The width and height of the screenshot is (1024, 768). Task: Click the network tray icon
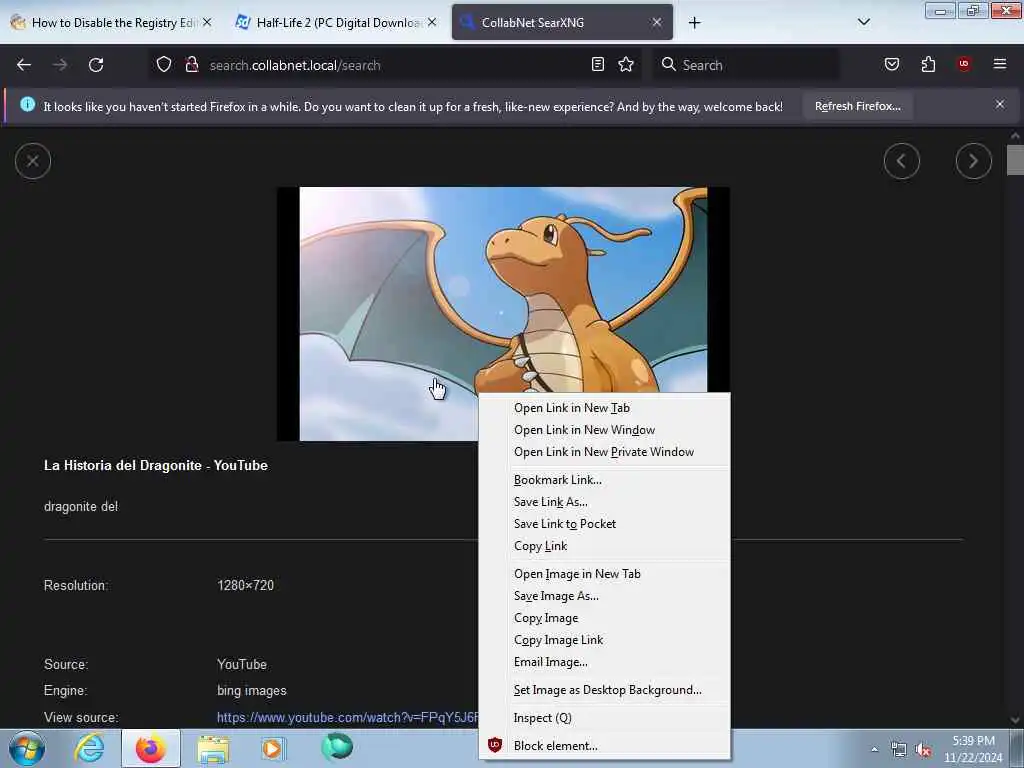(x=899, y=750)
